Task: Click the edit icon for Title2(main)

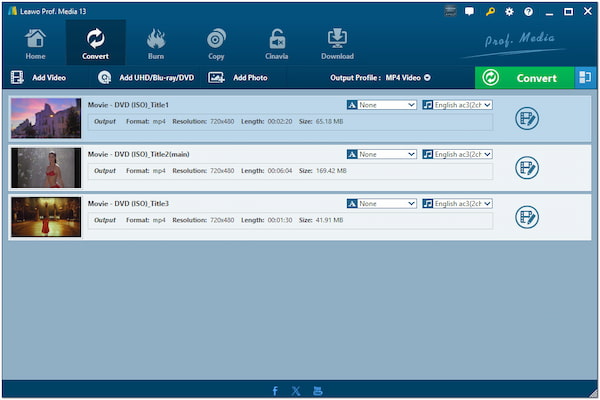Action: 527,168
